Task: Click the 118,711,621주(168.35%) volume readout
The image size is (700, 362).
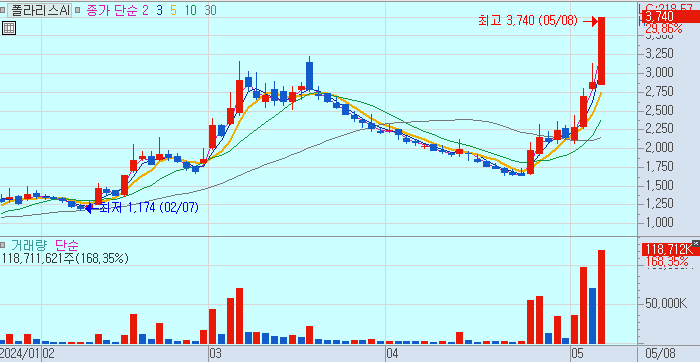Action: coord(65,258)
